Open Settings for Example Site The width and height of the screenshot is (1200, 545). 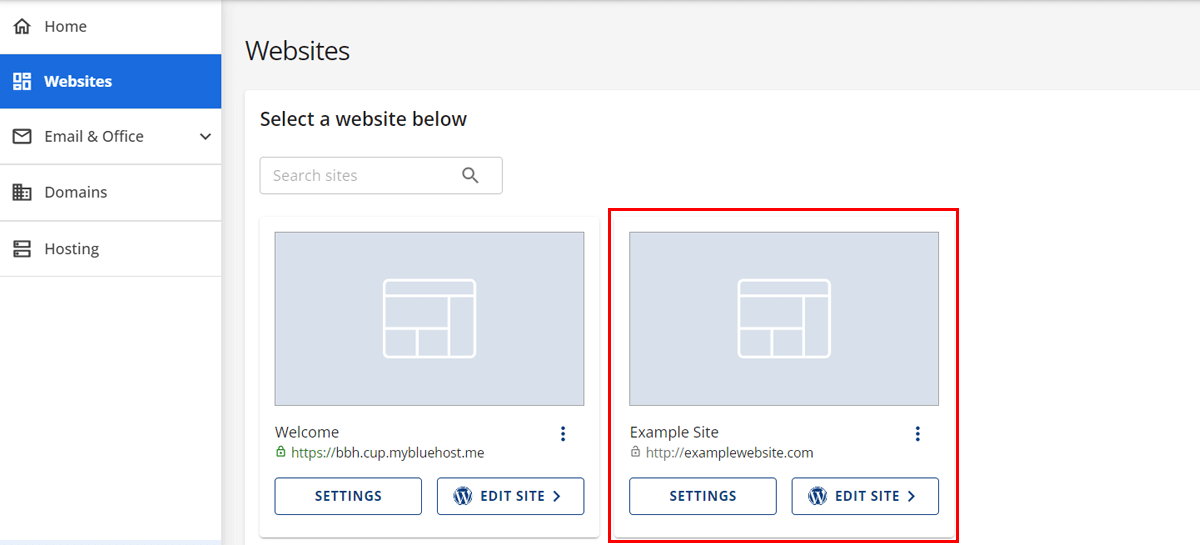point(703,496)
